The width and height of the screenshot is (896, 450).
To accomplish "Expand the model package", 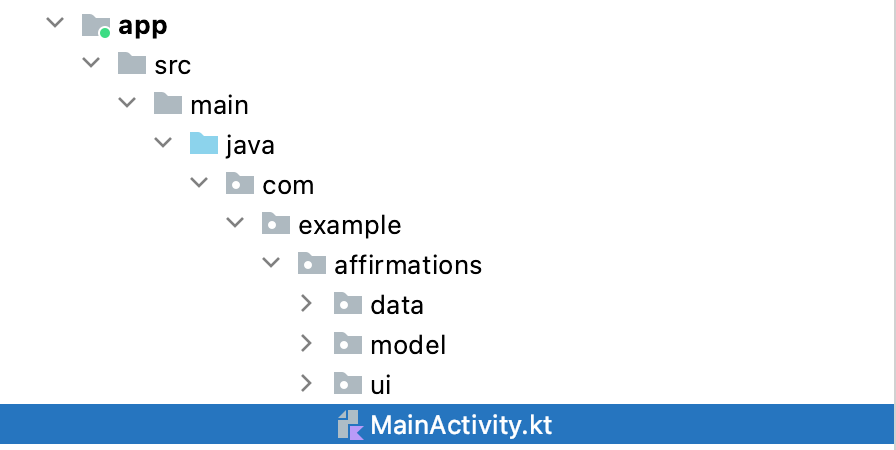I will pos(306,344).
